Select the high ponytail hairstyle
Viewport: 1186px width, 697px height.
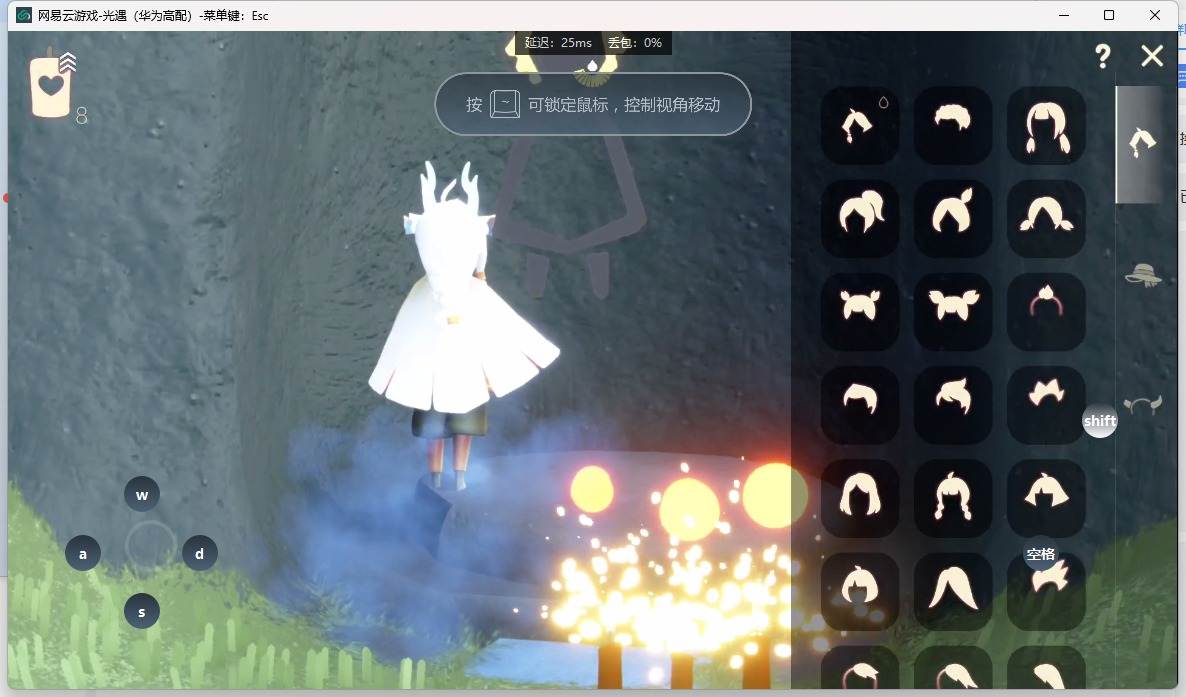(859, 219)
